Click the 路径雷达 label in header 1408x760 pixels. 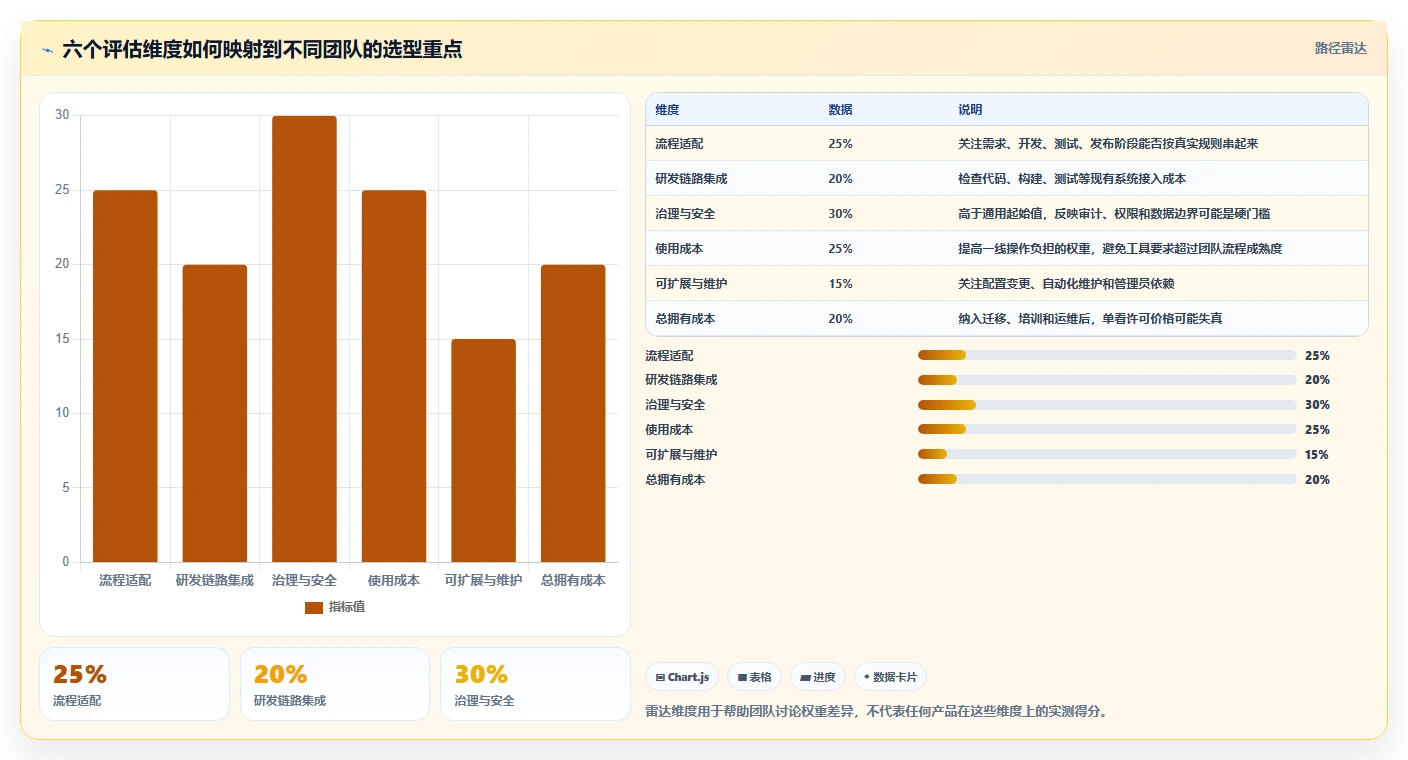coord(1340,48)
